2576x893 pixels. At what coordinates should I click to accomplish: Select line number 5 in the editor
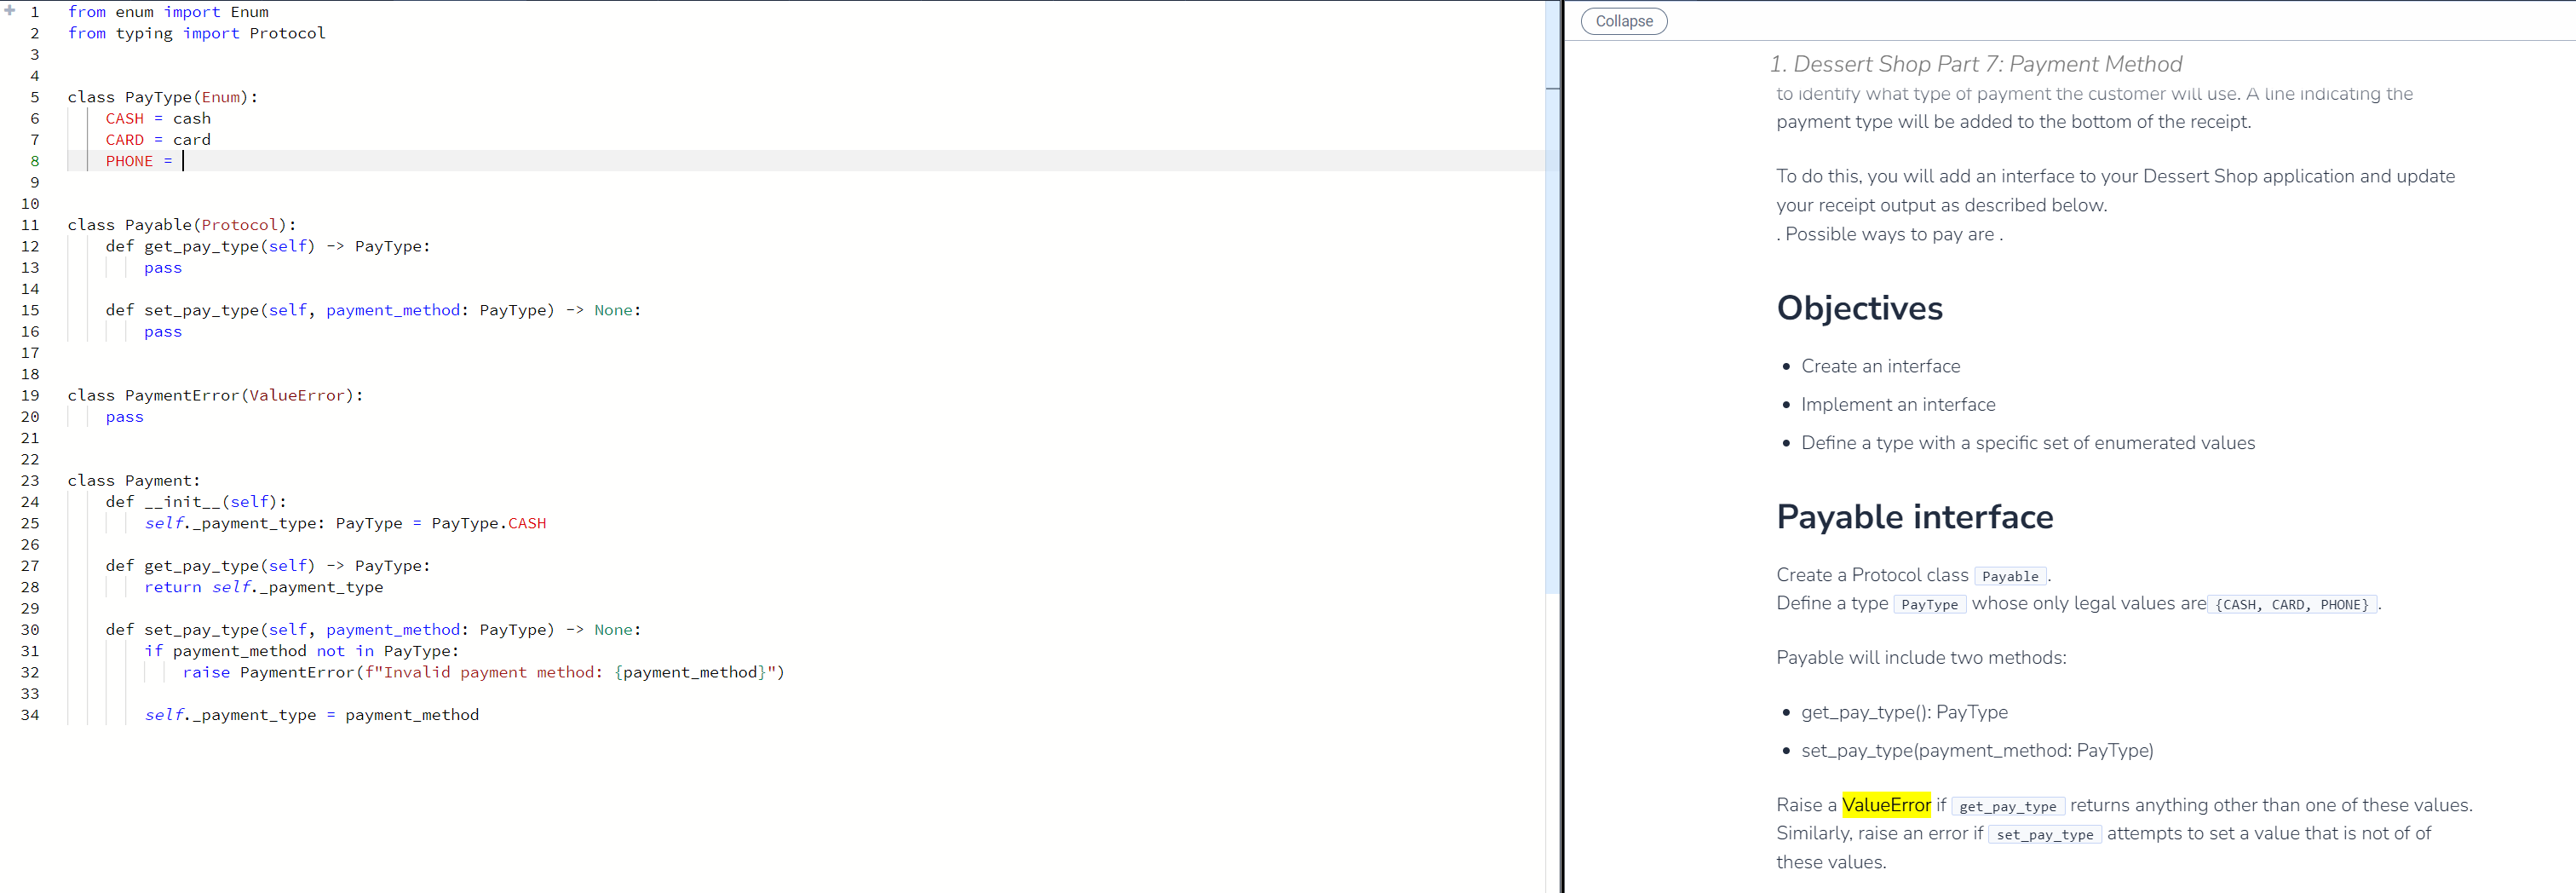pos(34,96)
